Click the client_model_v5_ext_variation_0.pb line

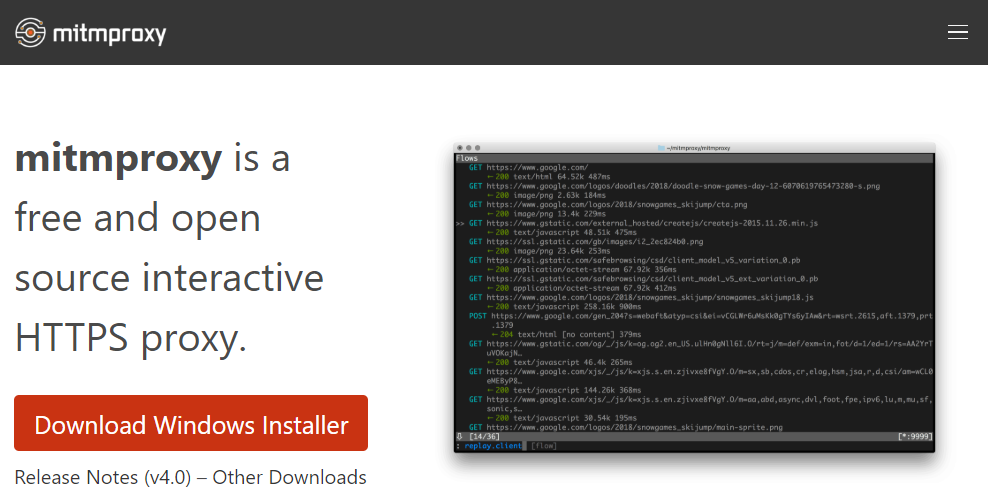click(643, 278)
